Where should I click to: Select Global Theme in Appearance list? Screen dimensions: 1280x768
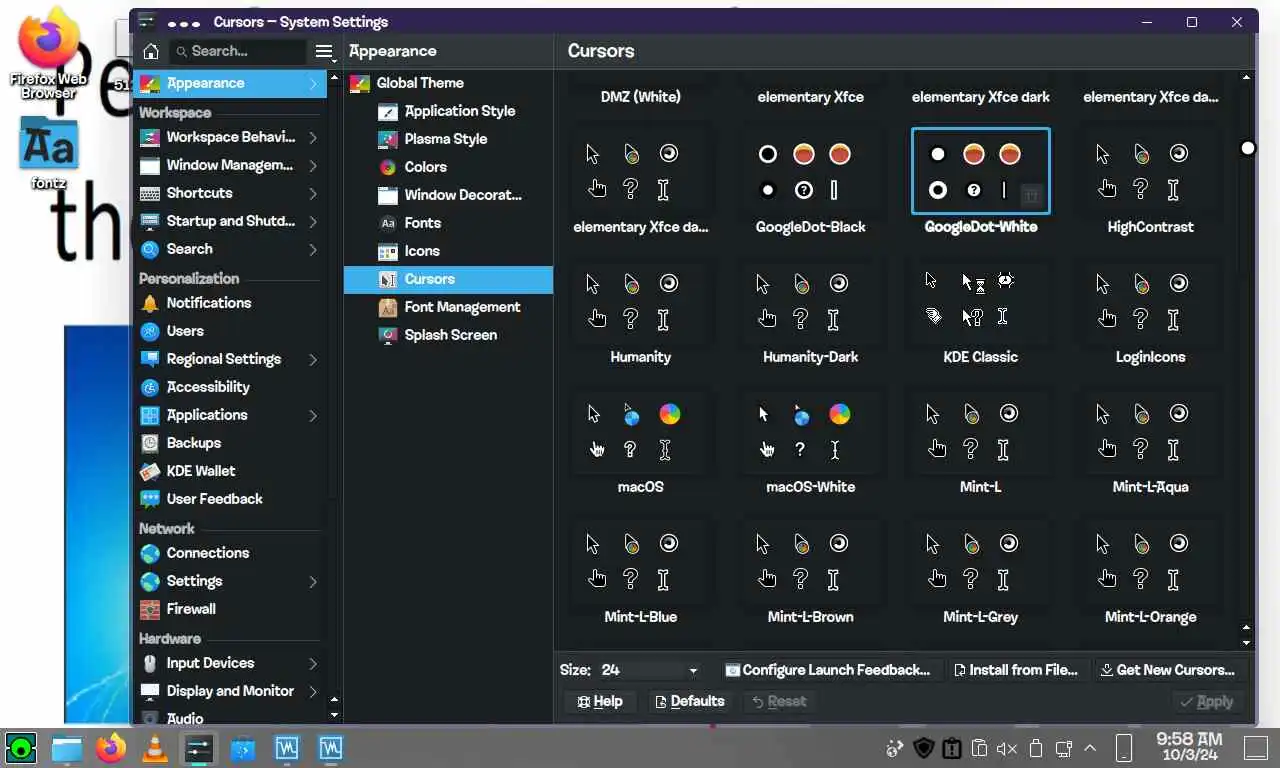click(x=448, y=83)
